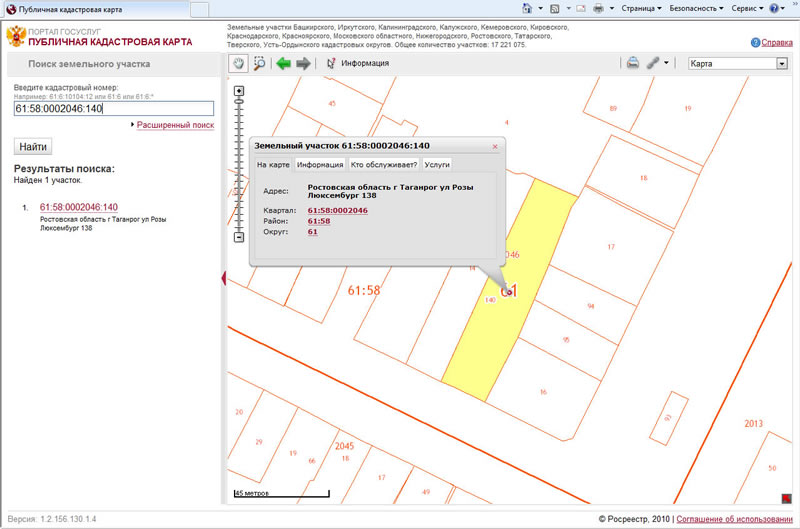Open the RSS feeds dropdown arrow
The width and height of the screenshot is (800, 529).
[x=568, y=8]
